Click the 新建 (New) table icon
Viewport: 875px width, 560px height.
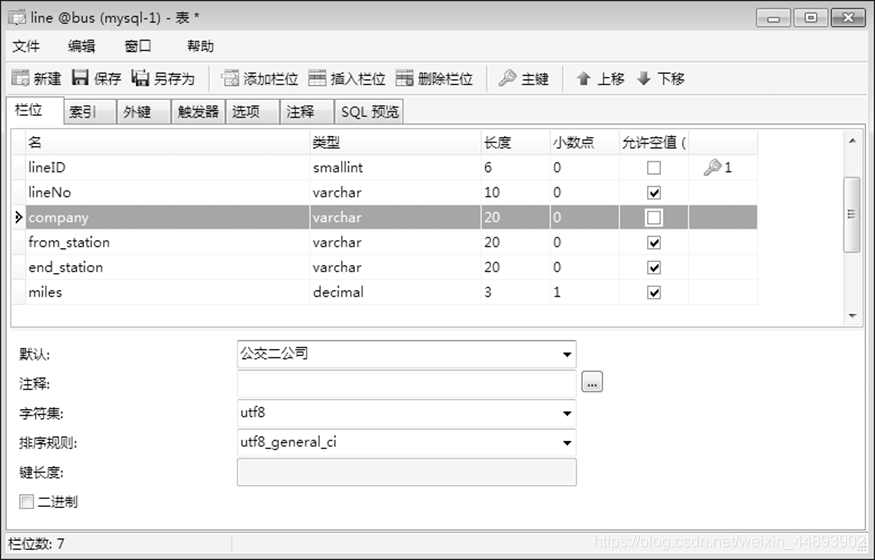pos(21,79)
